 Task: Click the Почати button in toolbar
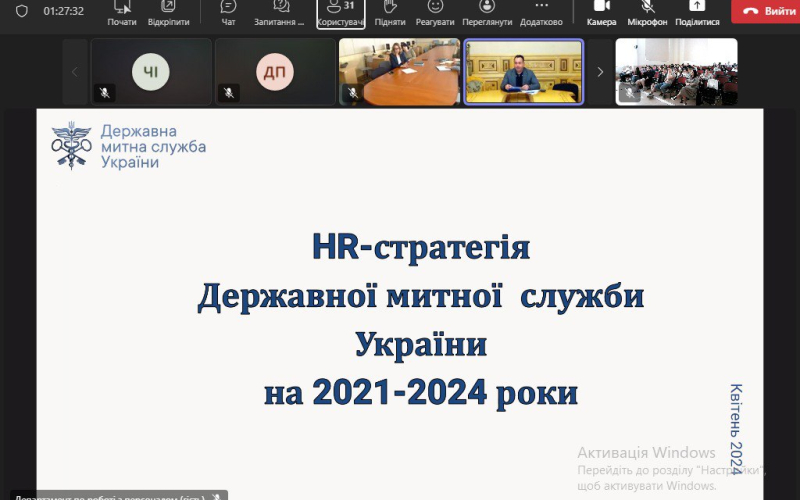click(122, 14)
